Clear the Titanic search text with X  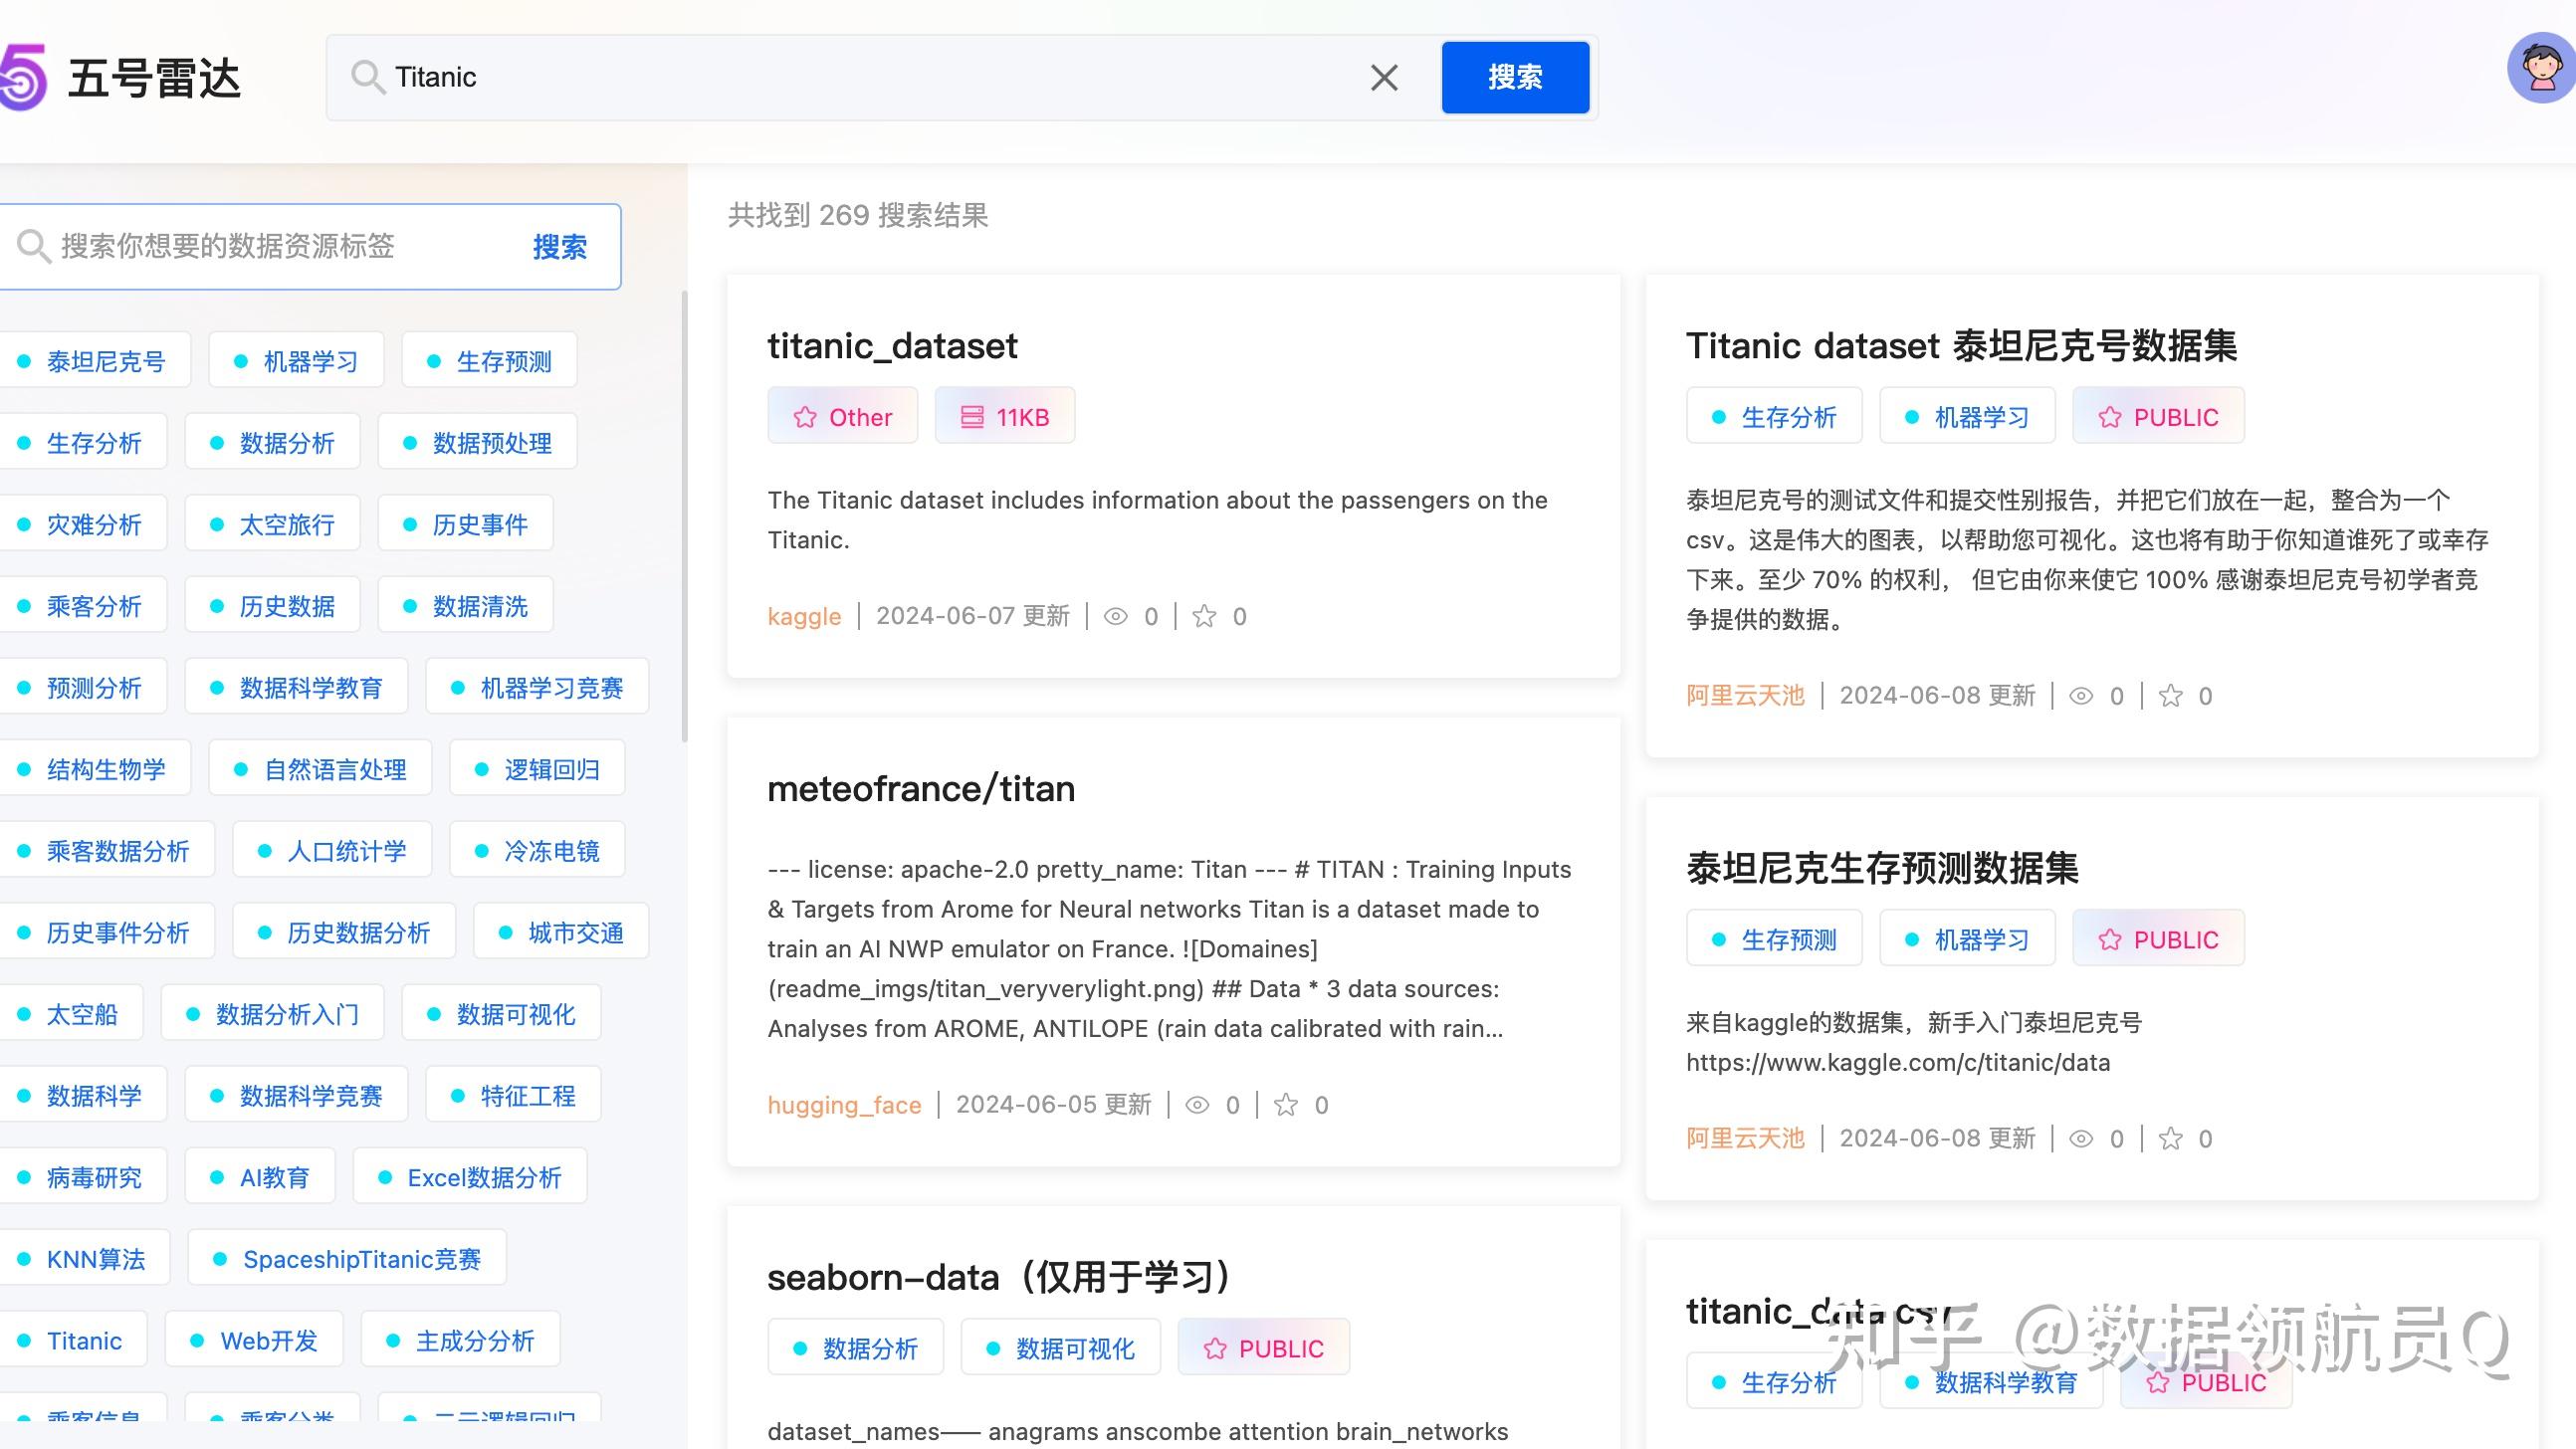[1383, 77]
